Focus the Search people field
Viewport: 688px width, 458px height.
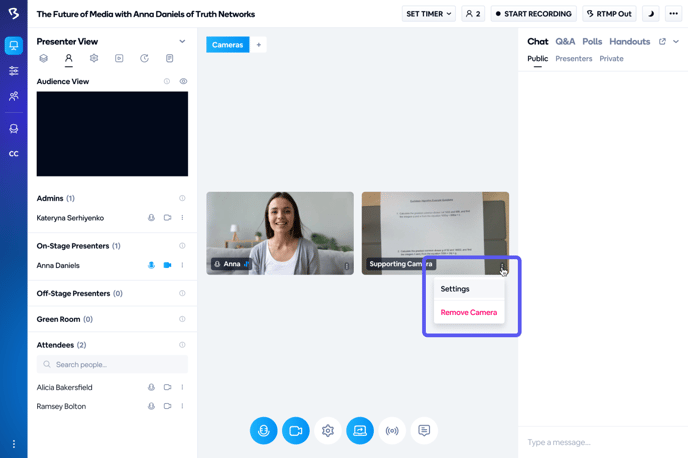[x=112, y=364]
